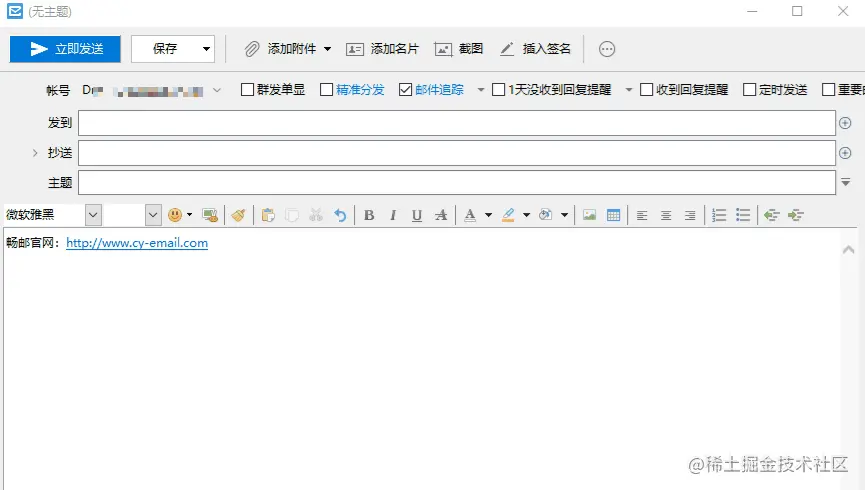The width and height of the screenshot is (865, 490).
Task: Expand the 添加附件 dropdown arrow
Action: (327, 49)
